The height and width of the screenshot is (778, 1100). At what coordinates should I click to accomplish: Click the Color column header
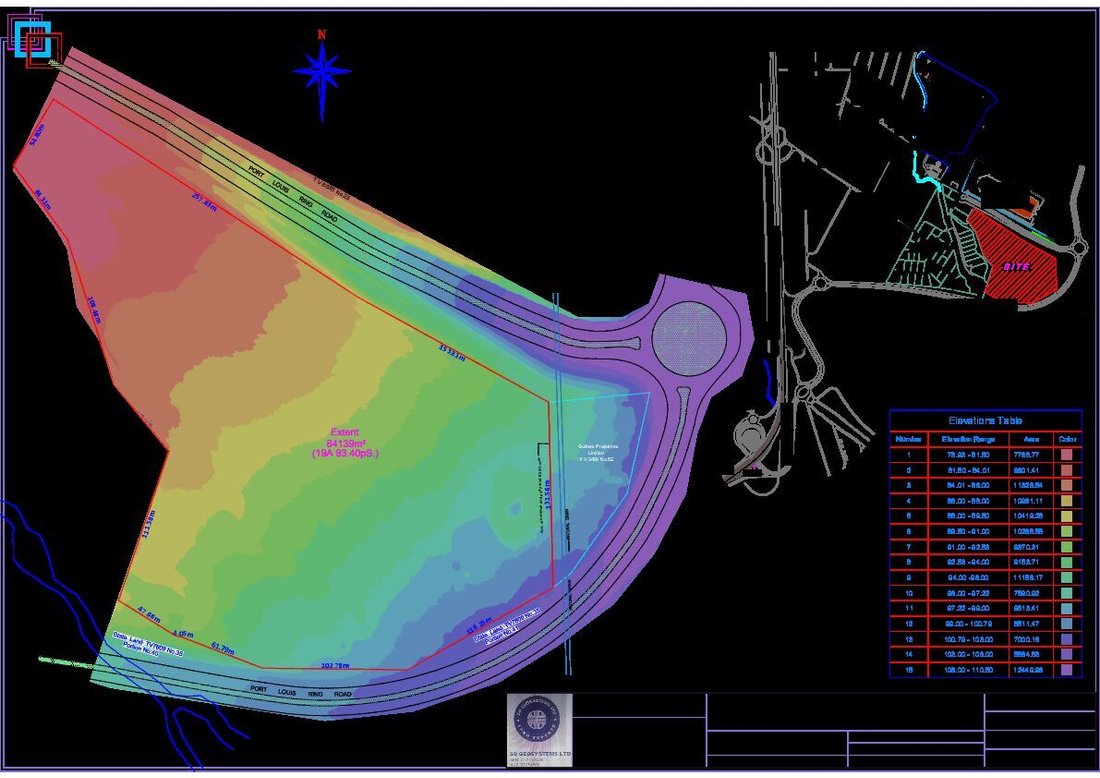(x=1067, y=439)
